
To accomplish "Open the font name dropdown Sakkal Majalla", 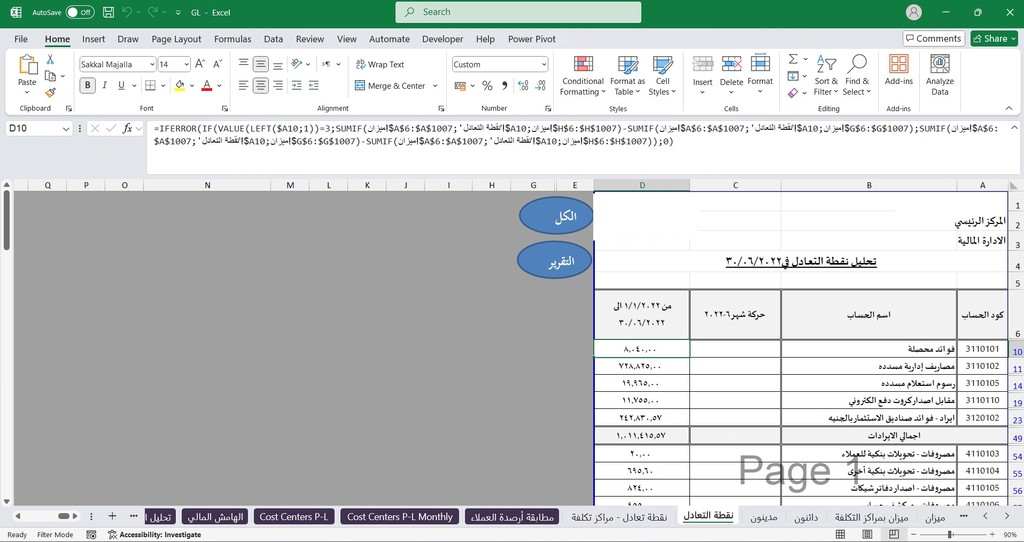I will [152, 64].
